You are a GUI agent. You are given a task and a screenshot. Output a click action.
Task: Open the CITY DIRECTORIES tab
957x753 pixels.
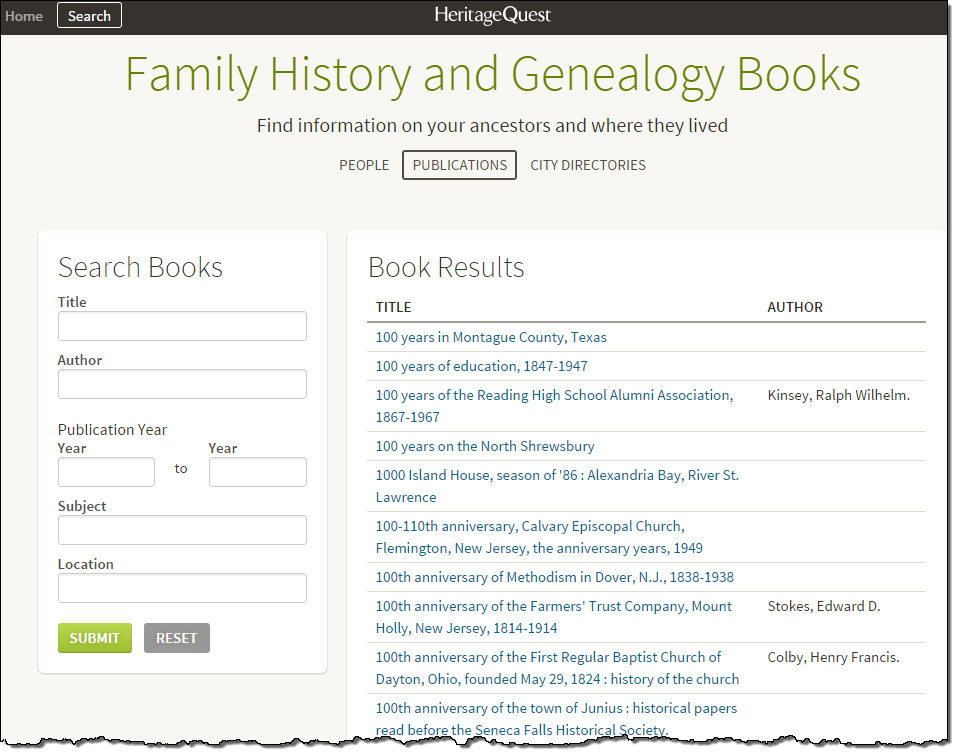coord(587,165)
